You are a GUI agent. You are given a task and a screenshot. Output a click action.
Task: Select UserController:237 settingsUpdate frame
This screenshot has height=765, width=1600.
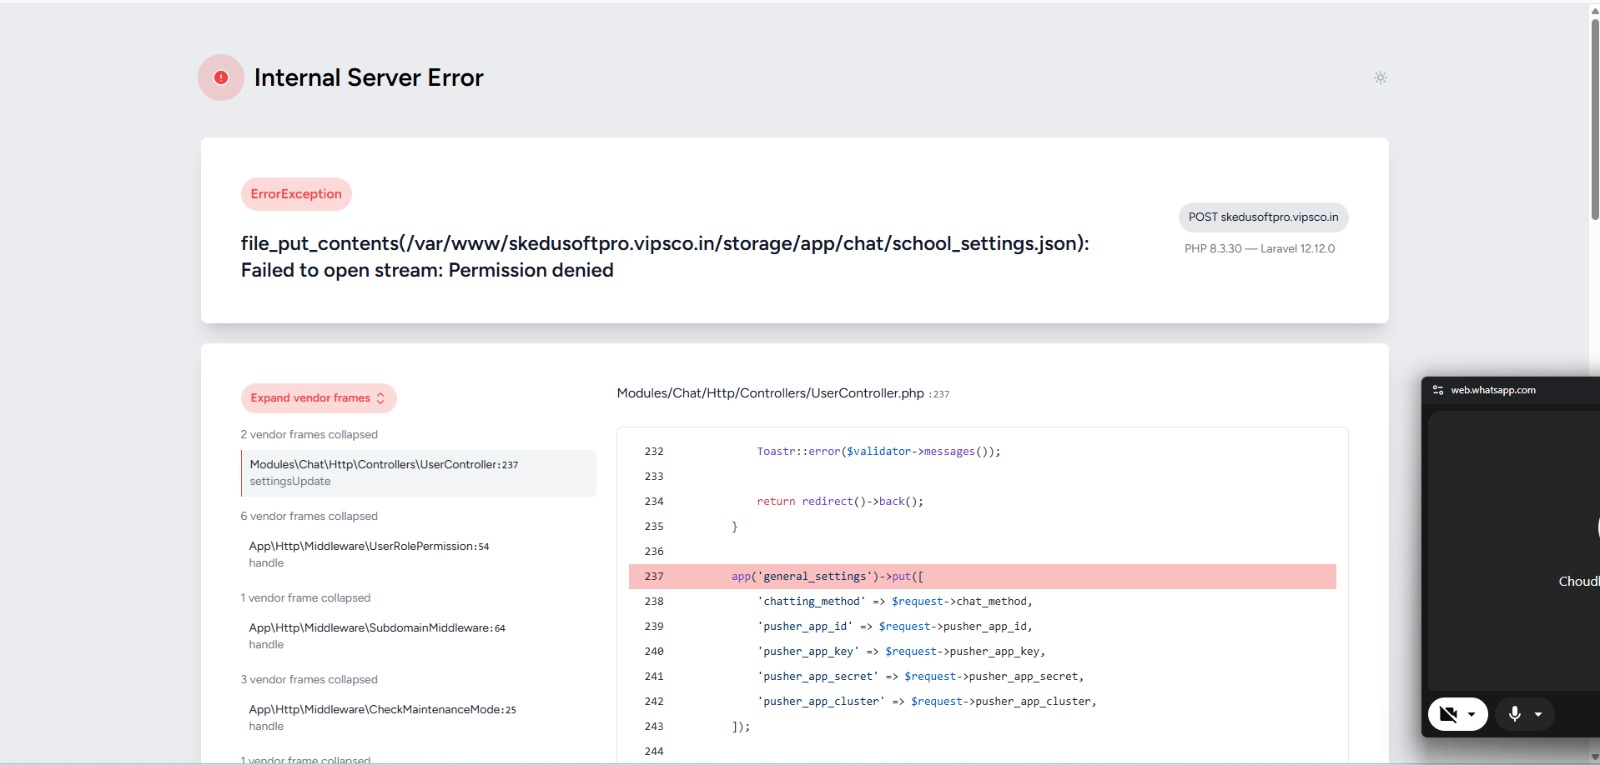click(418, 473)
